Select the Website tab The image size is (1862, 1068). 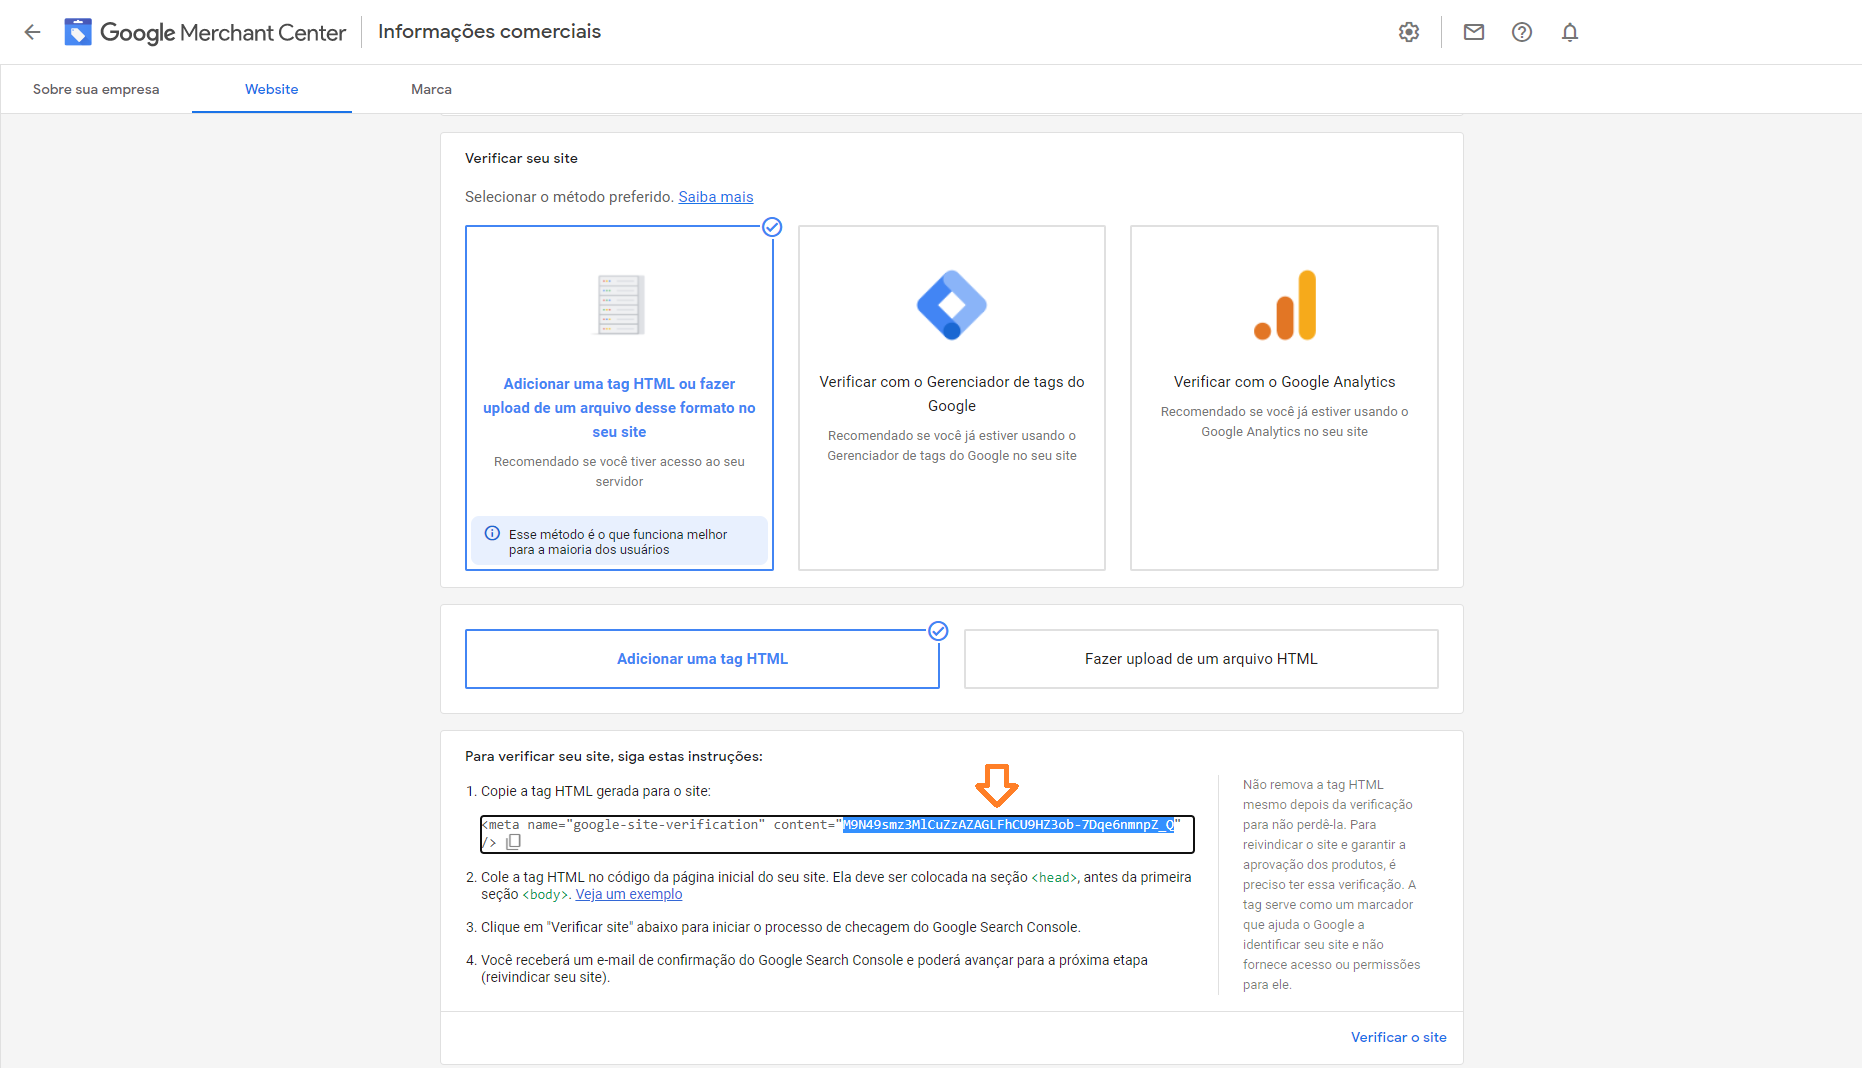pyautogui.click(x=272, y=89)
